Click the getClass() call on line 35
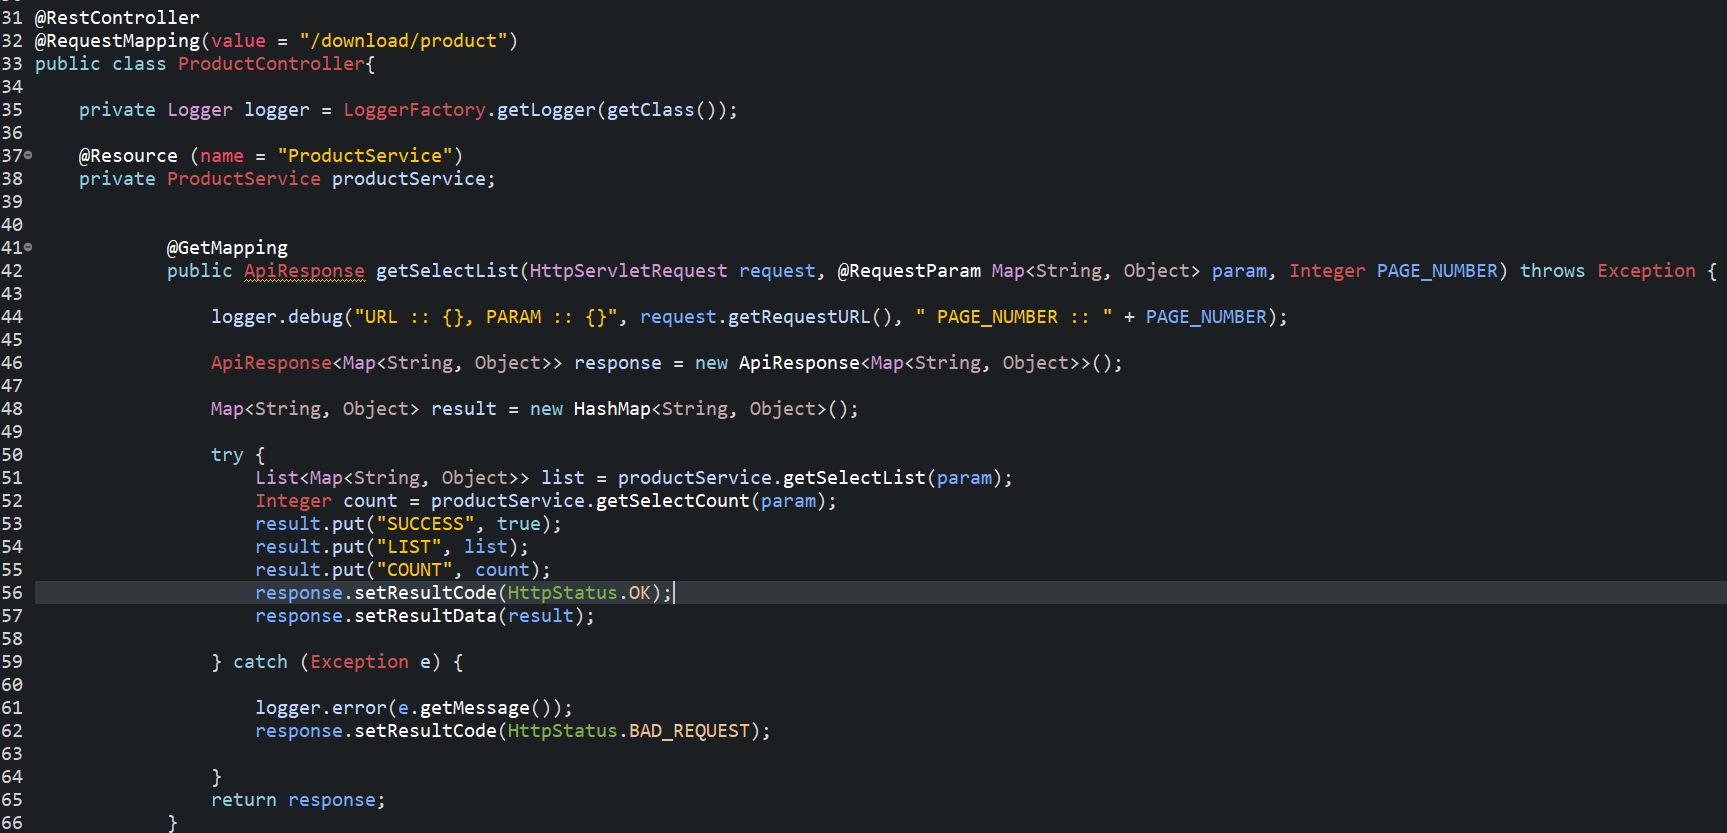The width and height of the screenshot is (1727, 833). [661, 110]
